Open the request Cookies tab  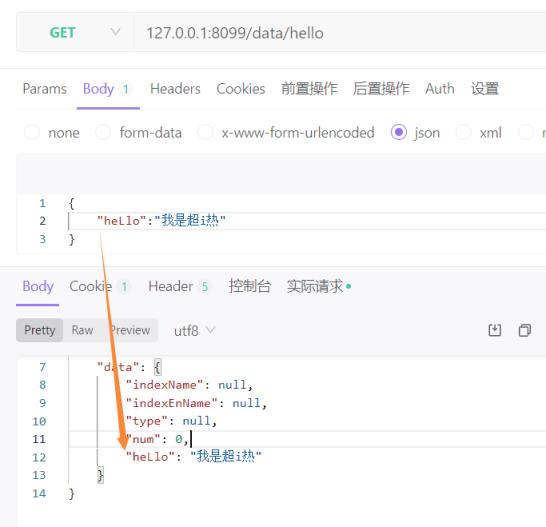click(x=241, y=89)
